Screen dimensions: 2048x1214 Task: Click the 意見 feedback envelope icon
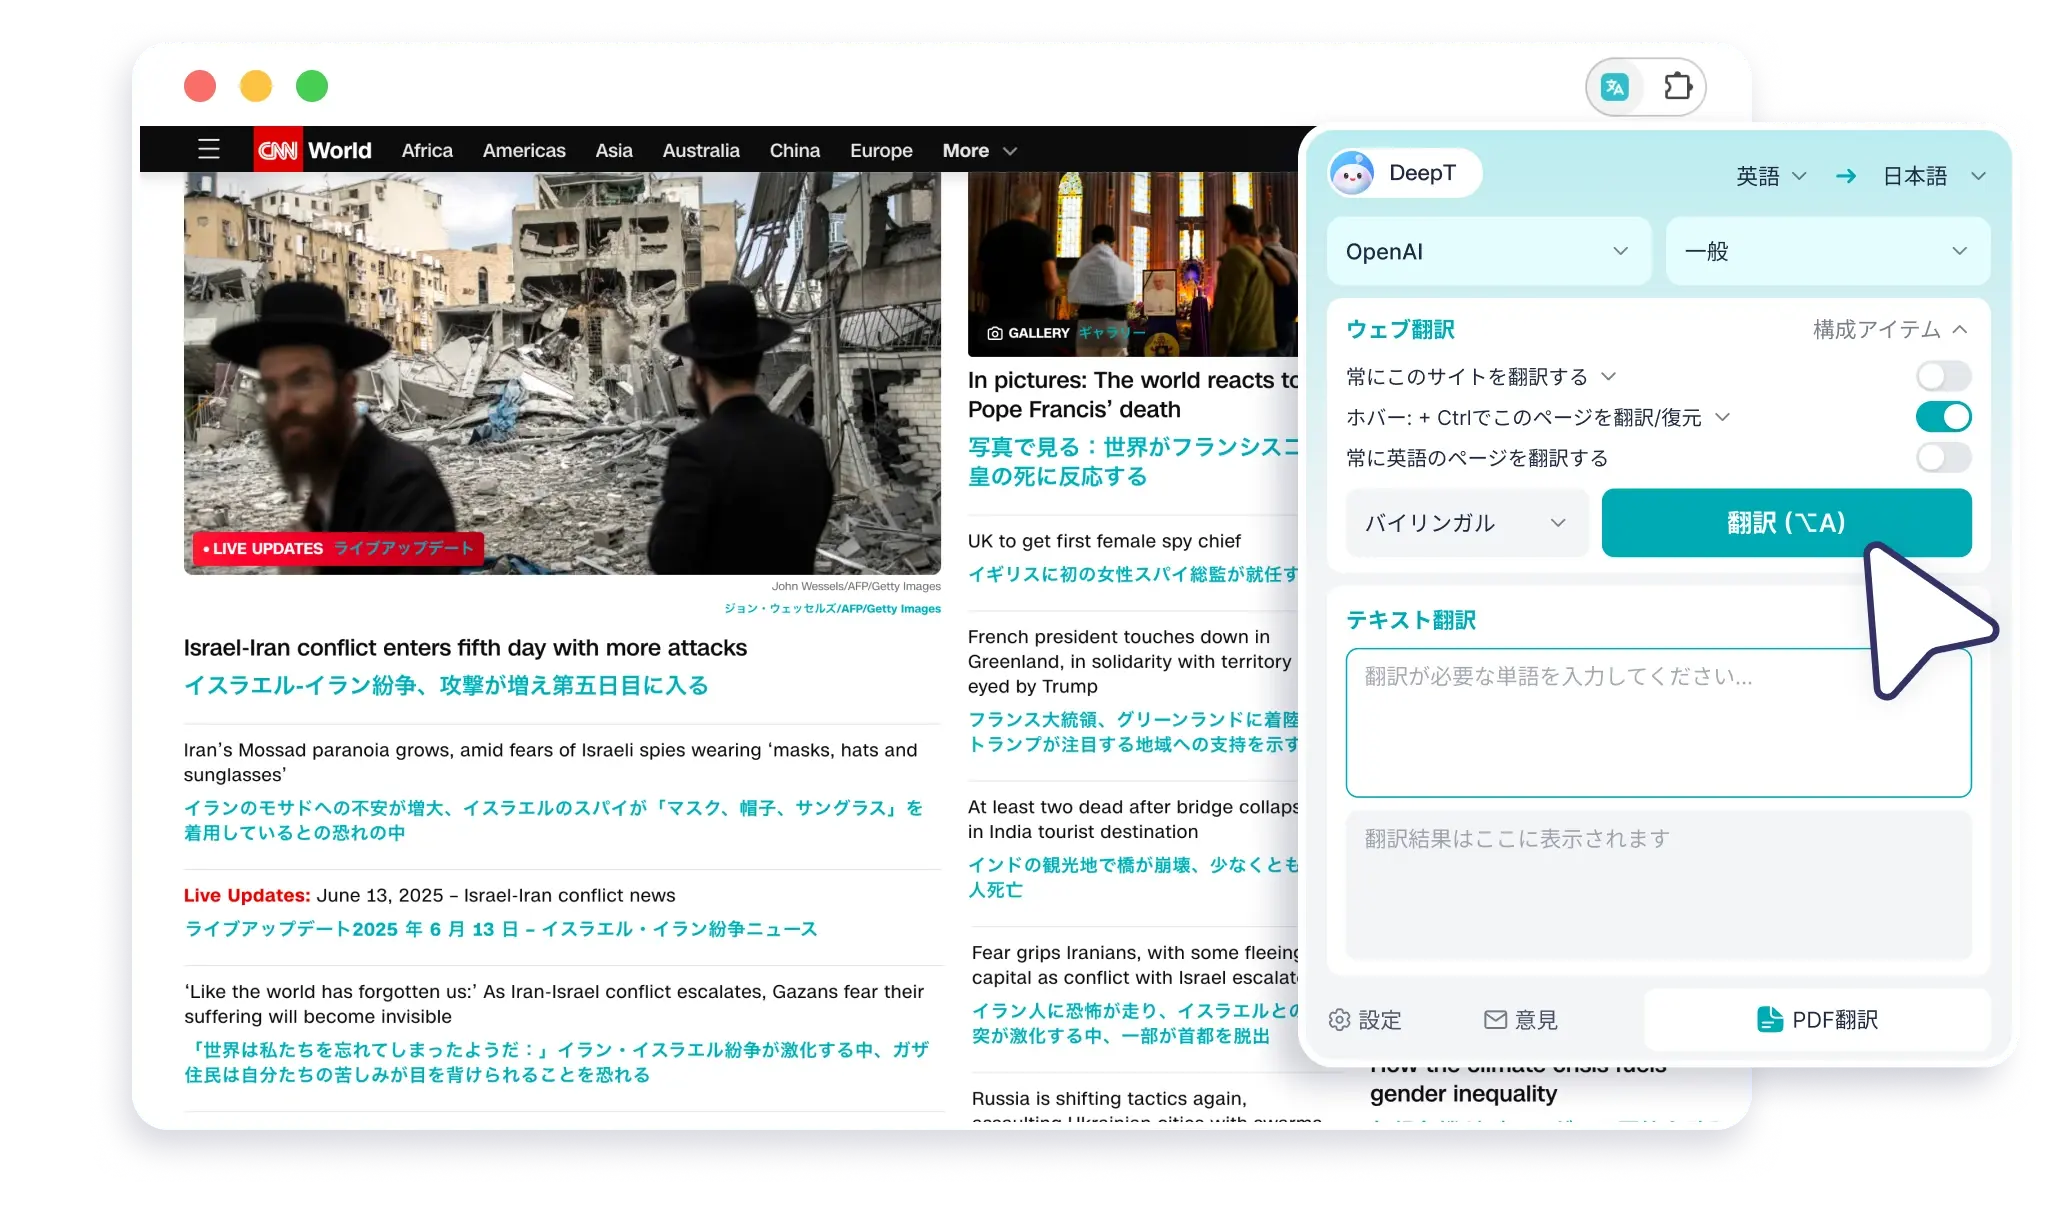1494,1019
